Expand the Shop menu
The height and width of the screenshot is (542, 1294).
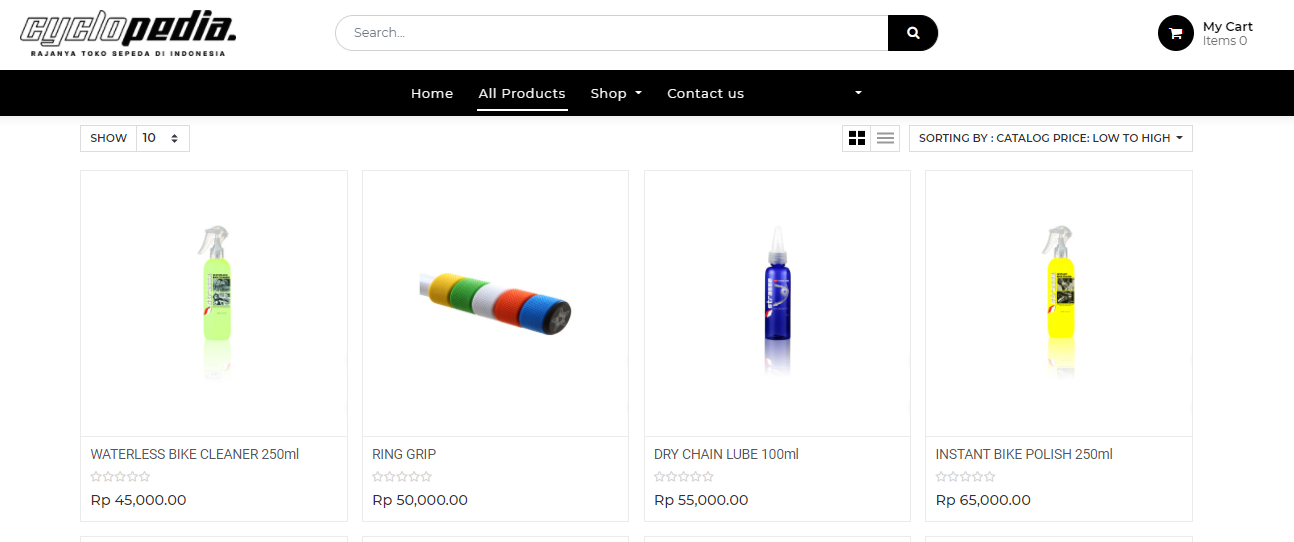(x=615, y=93)
